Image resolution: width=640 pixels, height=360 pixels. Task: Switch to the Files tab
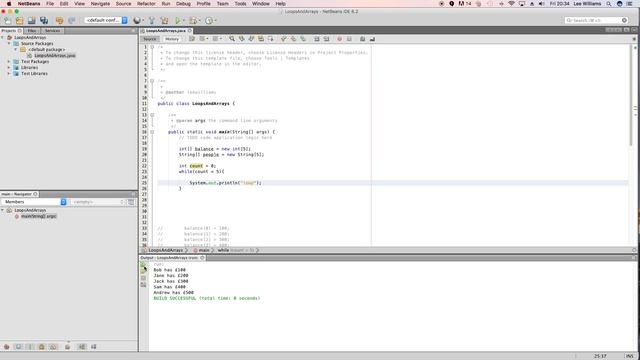(32, 31)
